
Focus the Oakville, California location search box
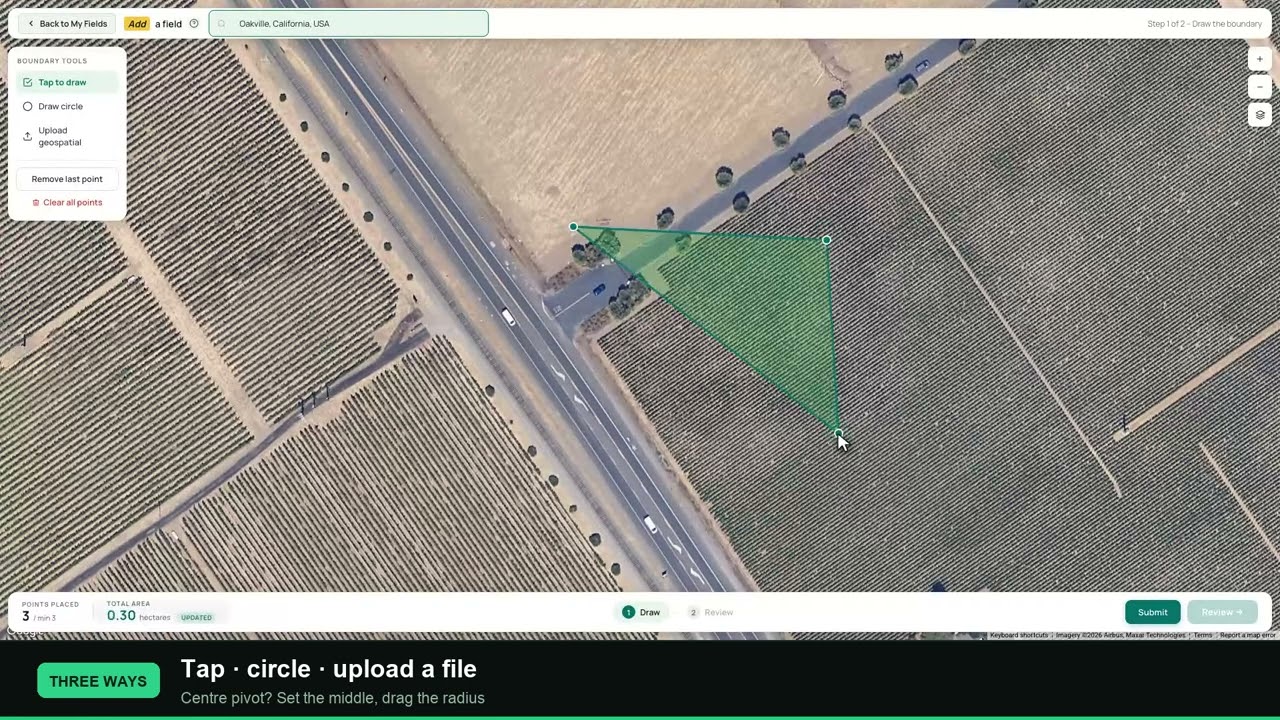click(348, 23)
